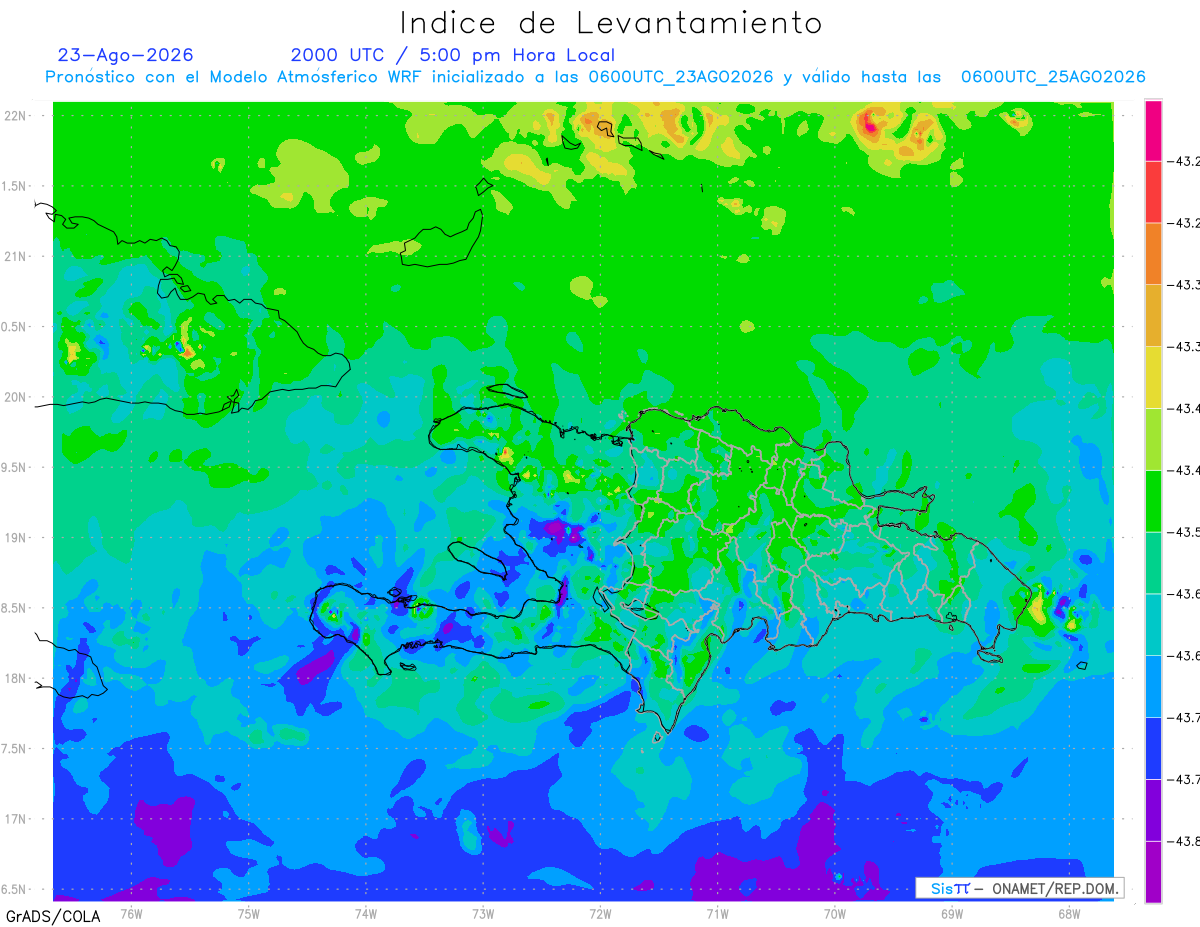1200x927 pixels.
Task: Click the "-43.8" color bar value
Action: (x=1186, y=841)
